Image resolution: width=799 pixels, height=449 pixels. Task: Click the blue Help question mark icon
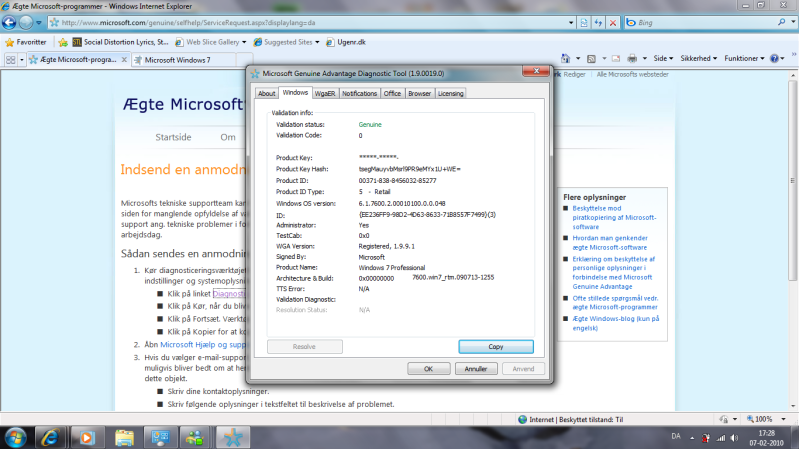tap(774, 59)
